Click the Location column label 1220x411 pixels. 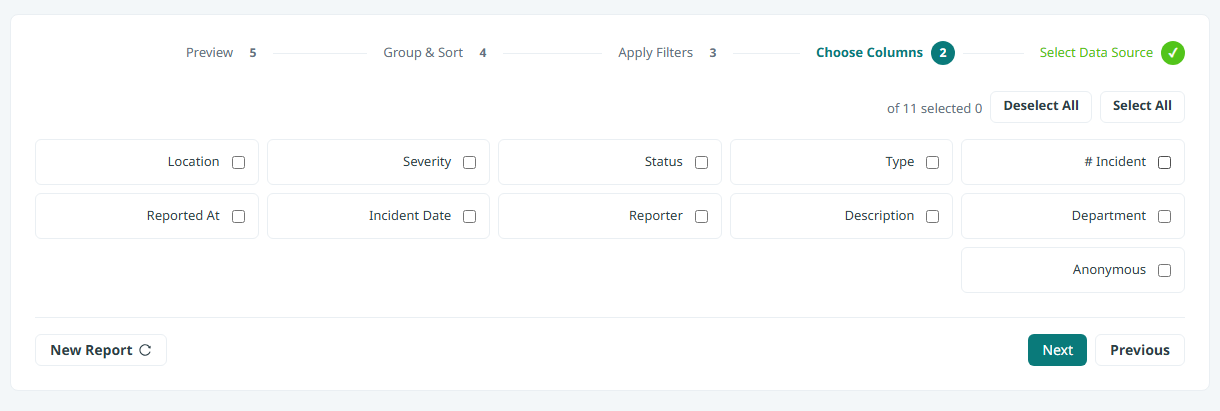[x=194, y=162]
